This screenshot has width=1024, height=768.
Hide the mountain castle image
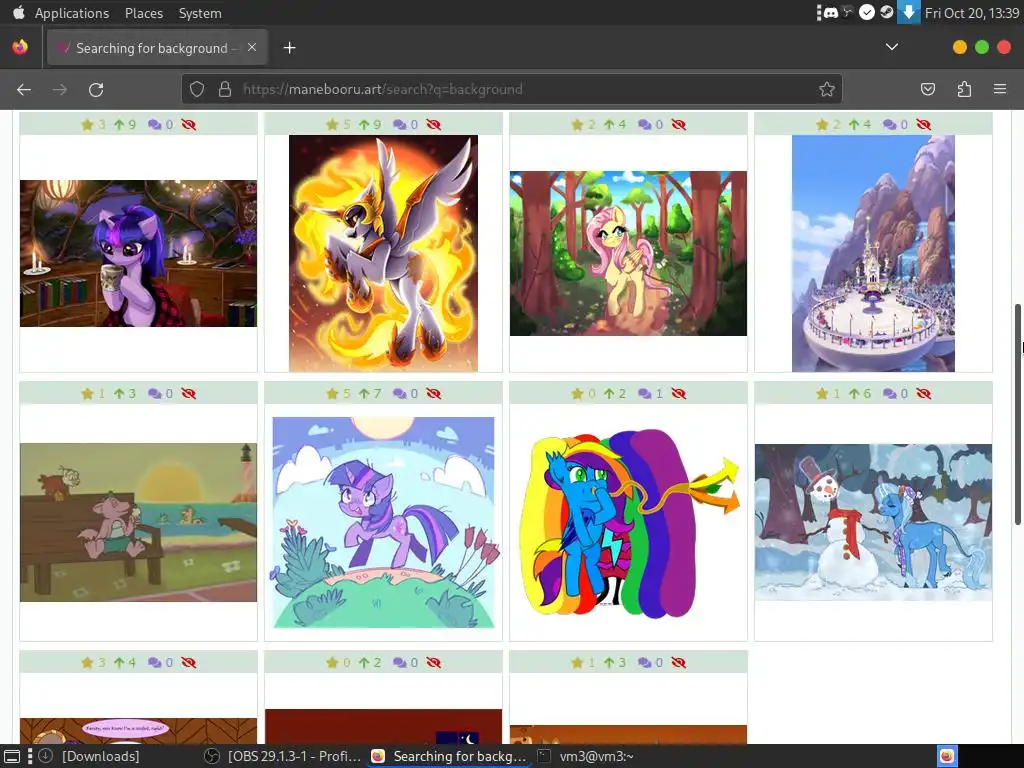[x=923, y=125]
